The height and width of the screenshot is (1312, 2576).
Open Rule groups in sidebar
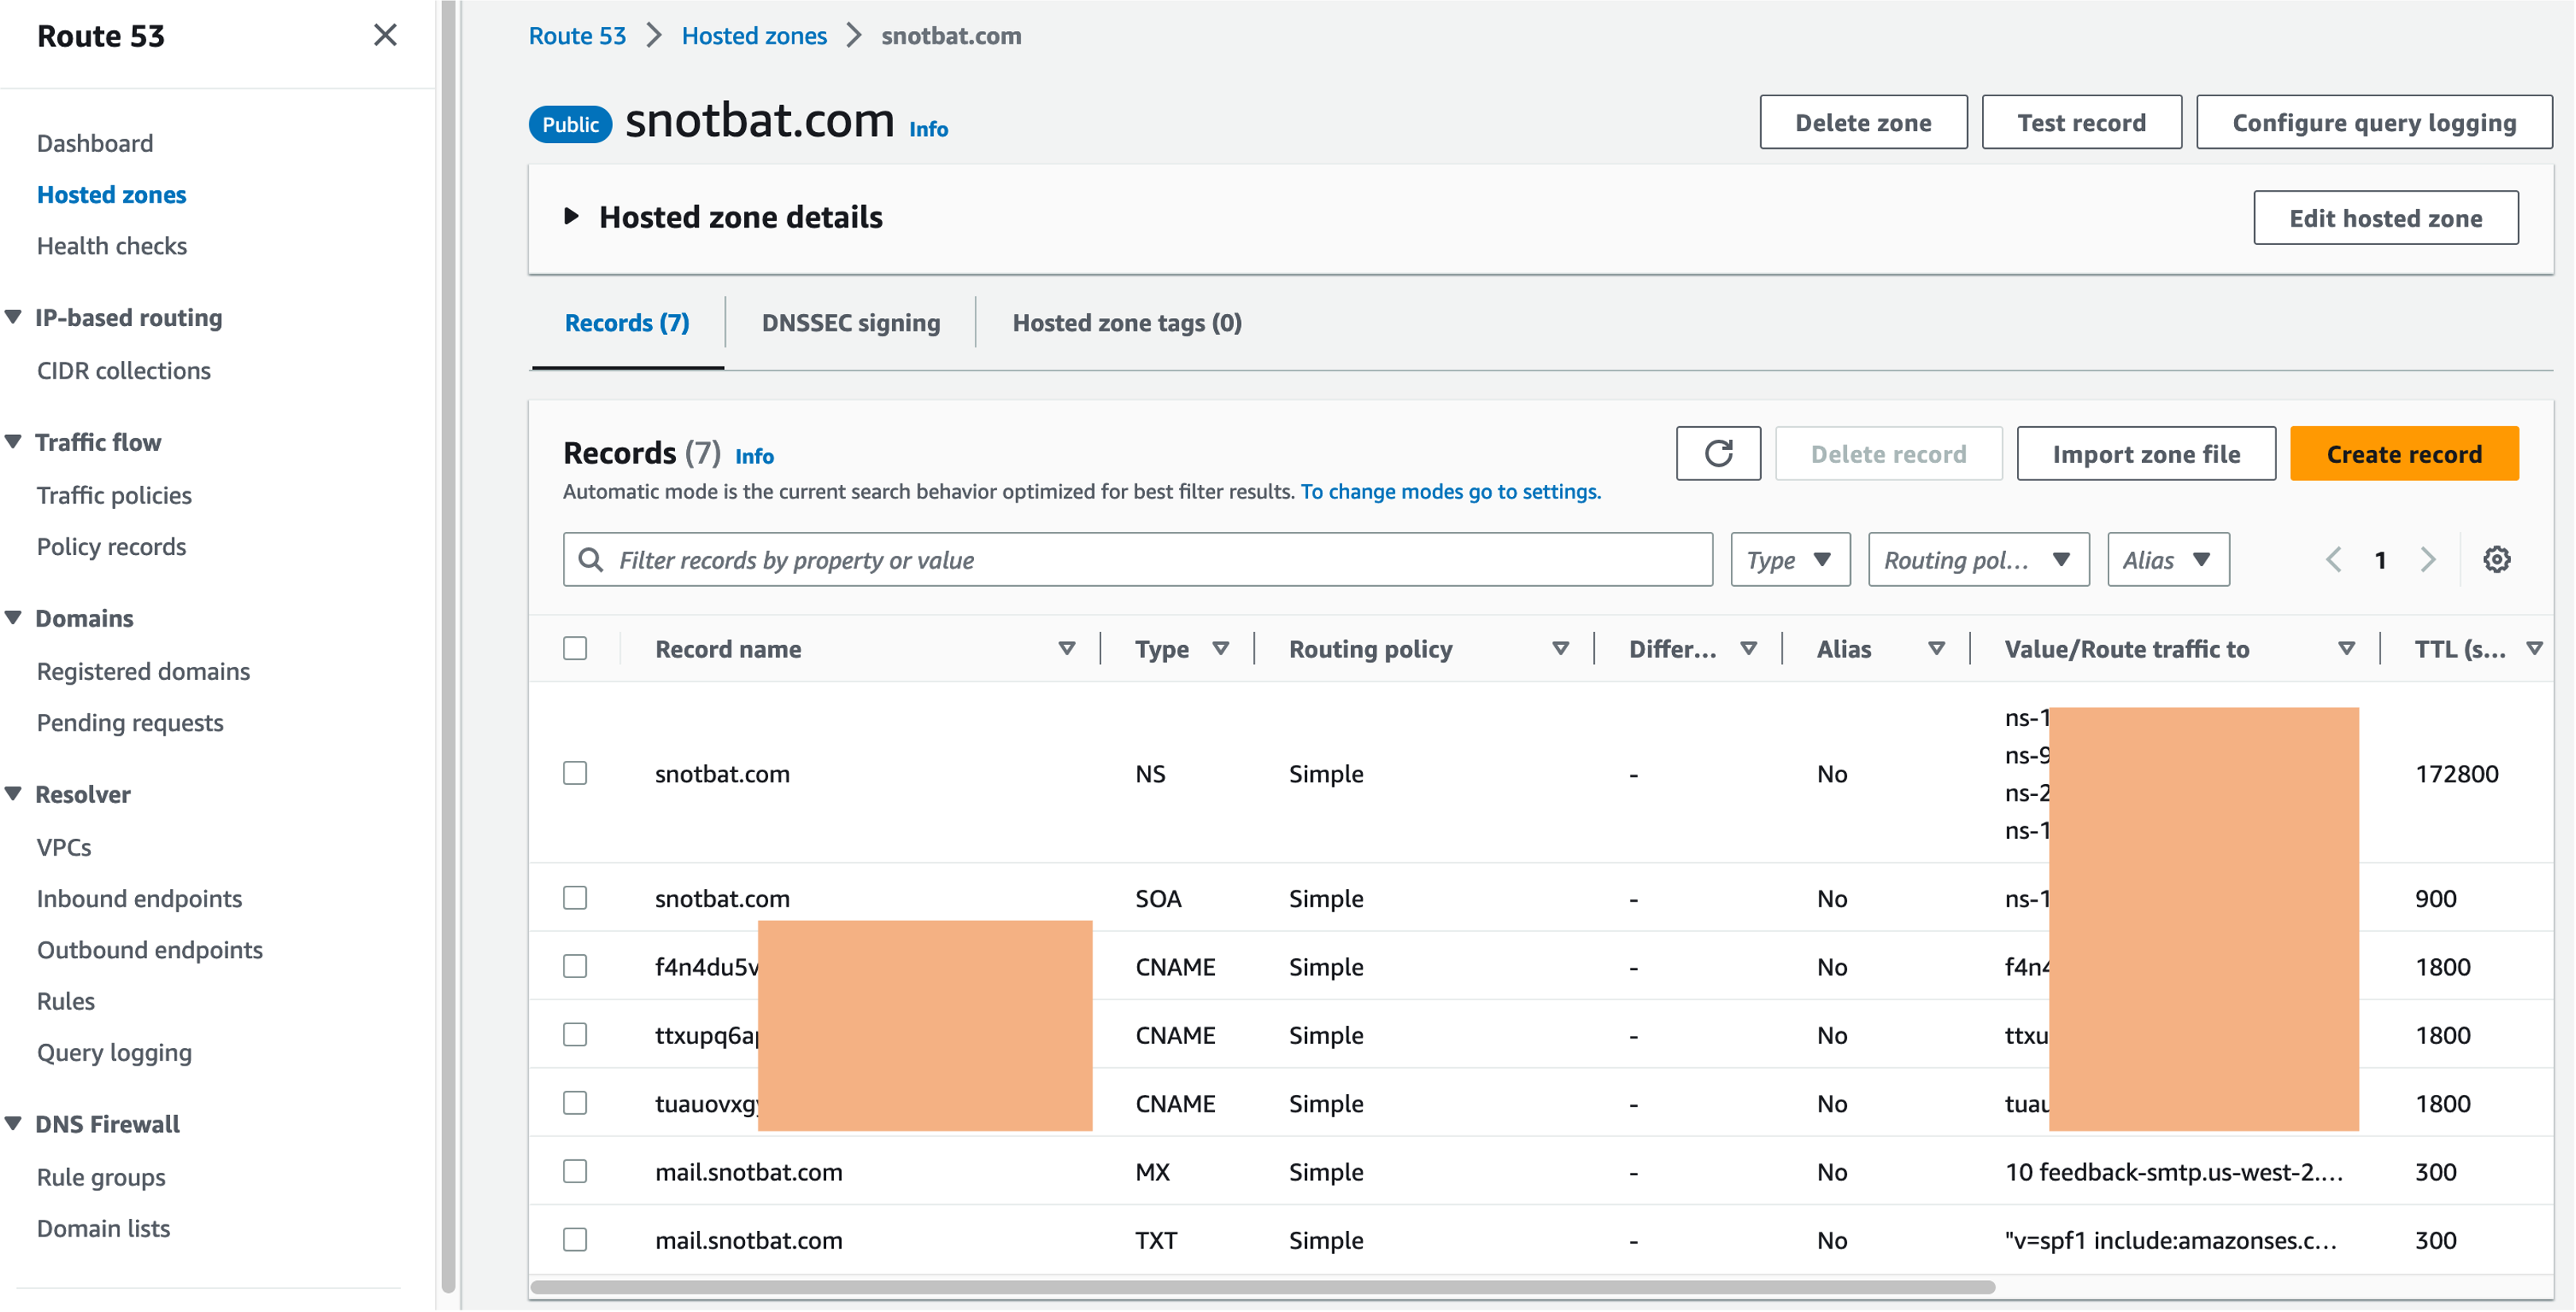point(101,1178)
